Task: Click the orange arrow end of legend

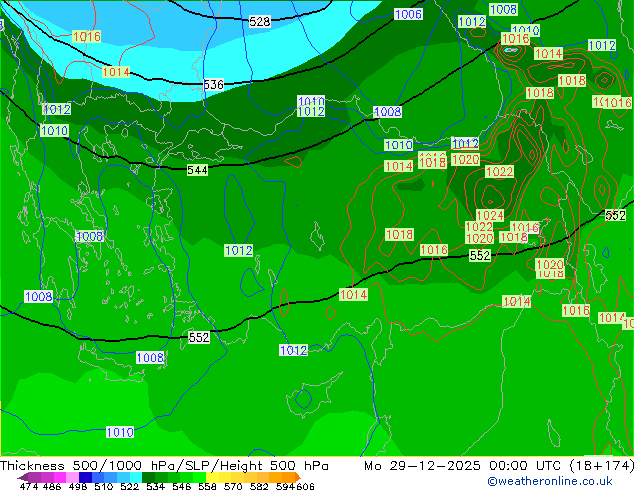Action: tap(298, 477)
